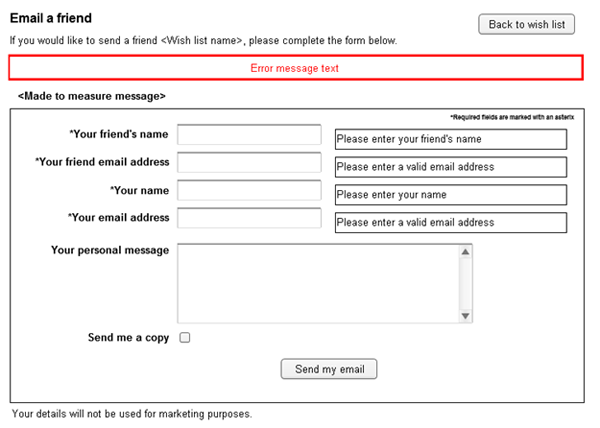Click the '*Your friend's name' label
This screenshot has height=428, width=600.
click(x=118, y=133)
